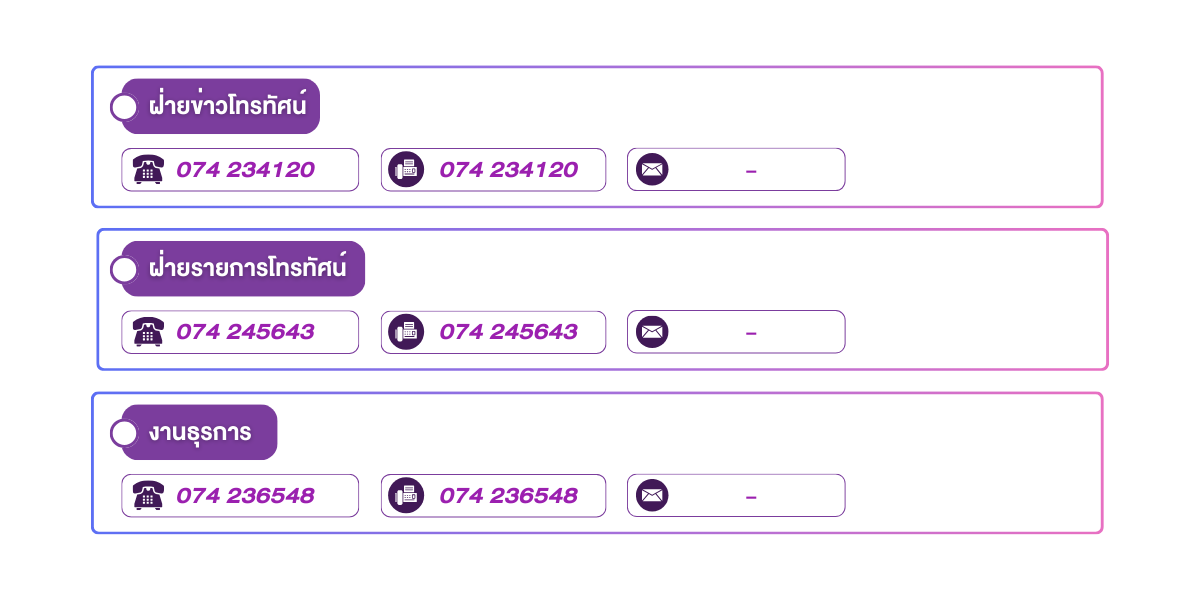Click telephone icon for งานธุรการ
This screenshot has width=1200, height=600.
point(147,495)
